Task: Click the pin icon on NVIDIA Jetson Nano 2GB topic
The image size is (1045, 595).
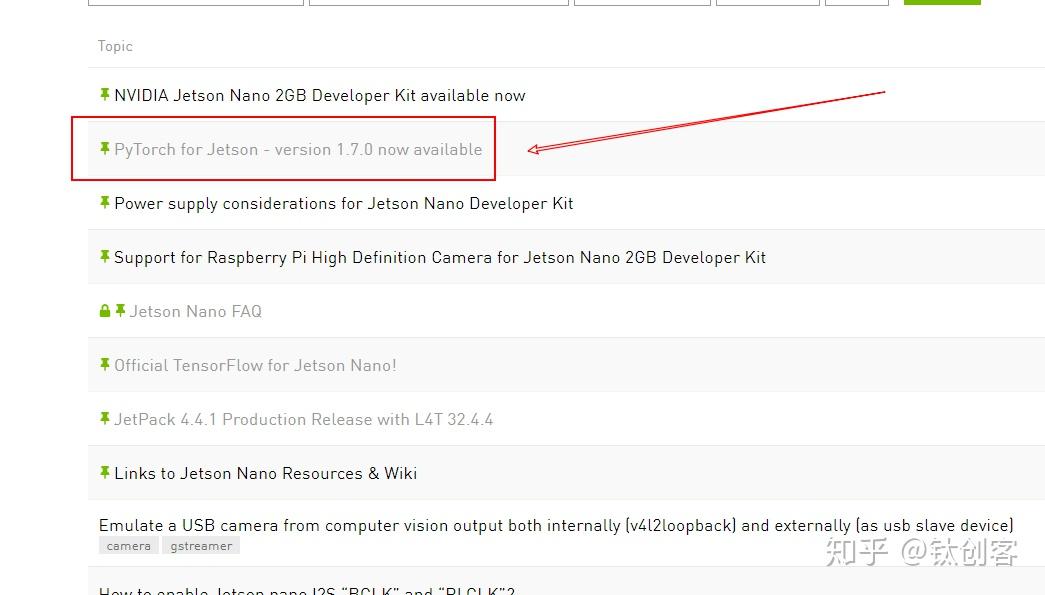Action: 105,95
